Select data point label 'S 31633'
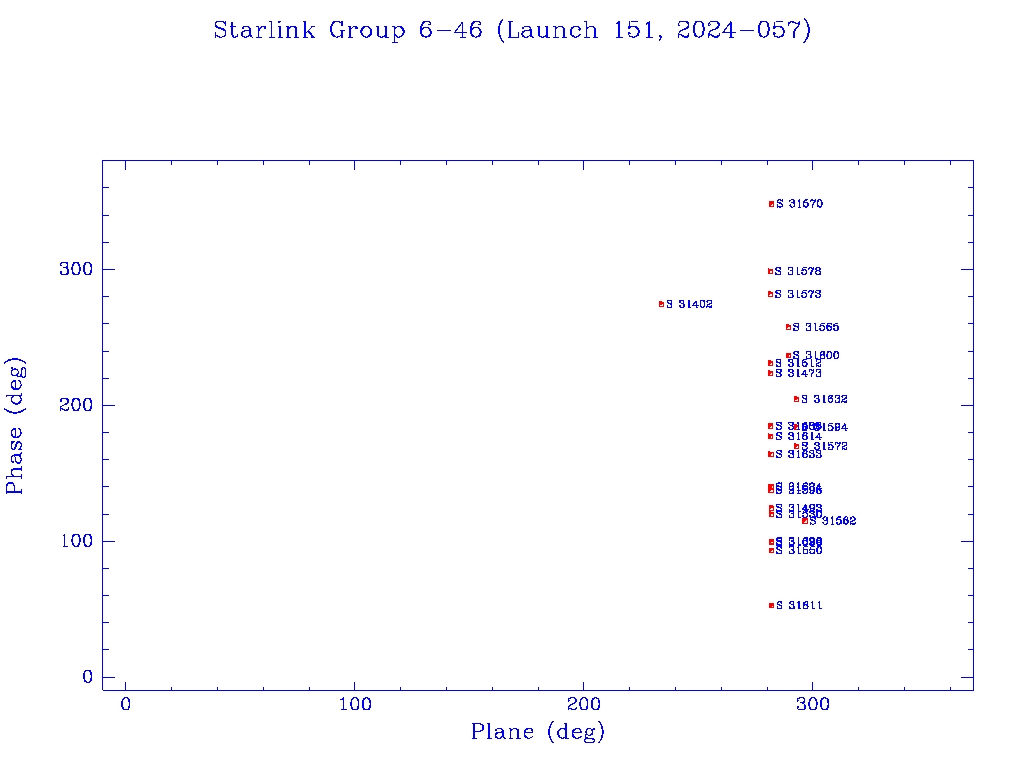Image resolution: width=1024 pixels, height=768 pixels. pyautogui.click(x=798, y=455)
